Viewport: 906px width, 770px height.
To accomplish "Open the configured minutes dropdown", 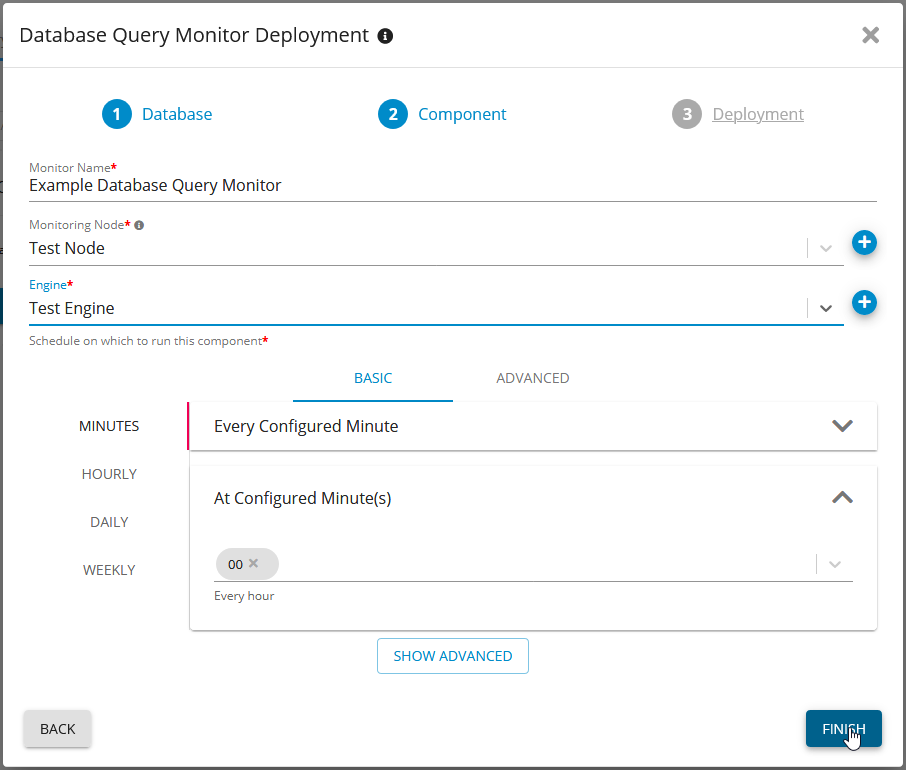I will pos(835,564).
